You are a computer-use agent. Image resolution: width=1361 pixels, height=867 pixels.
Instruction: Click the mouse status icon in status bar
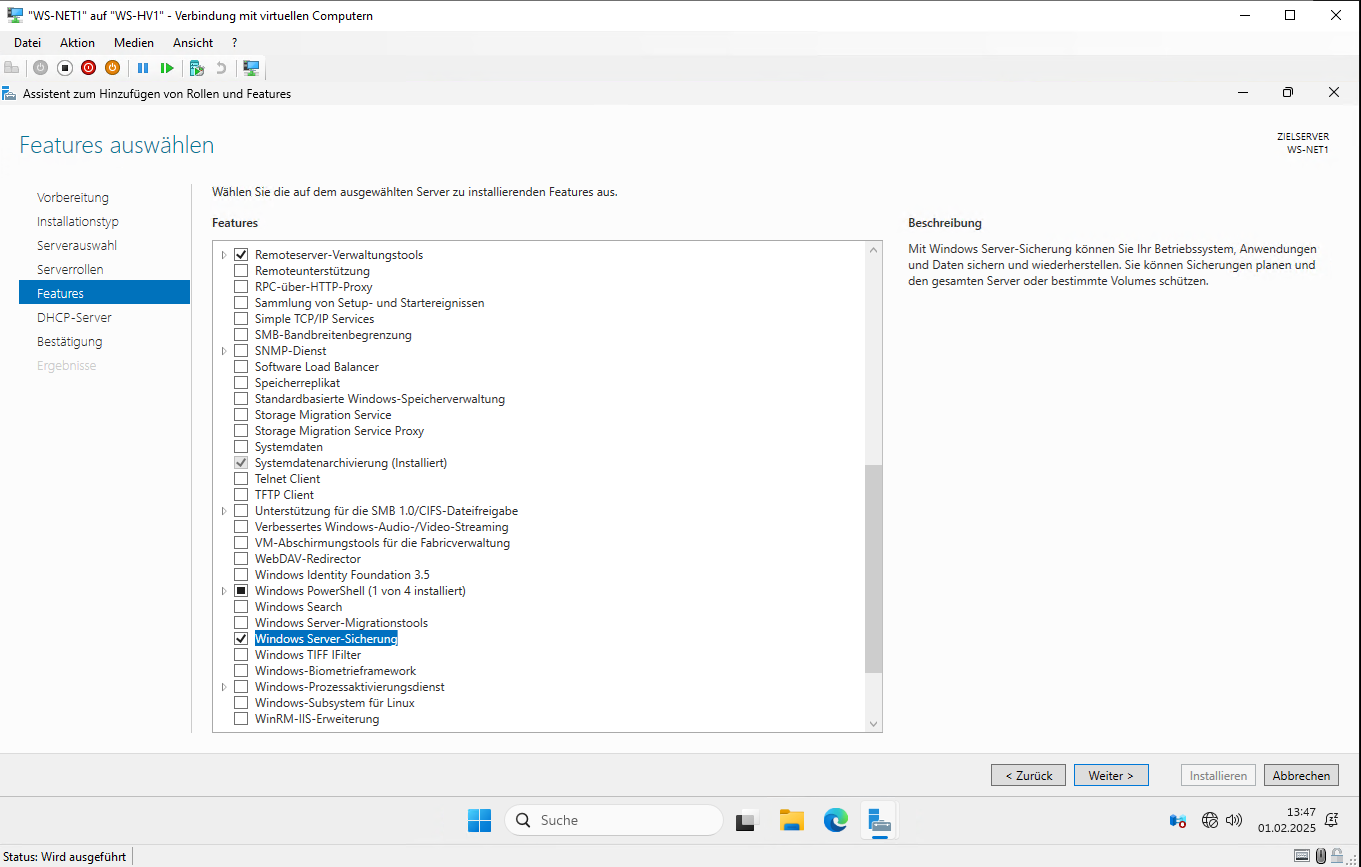click(x=1321, y=855)
